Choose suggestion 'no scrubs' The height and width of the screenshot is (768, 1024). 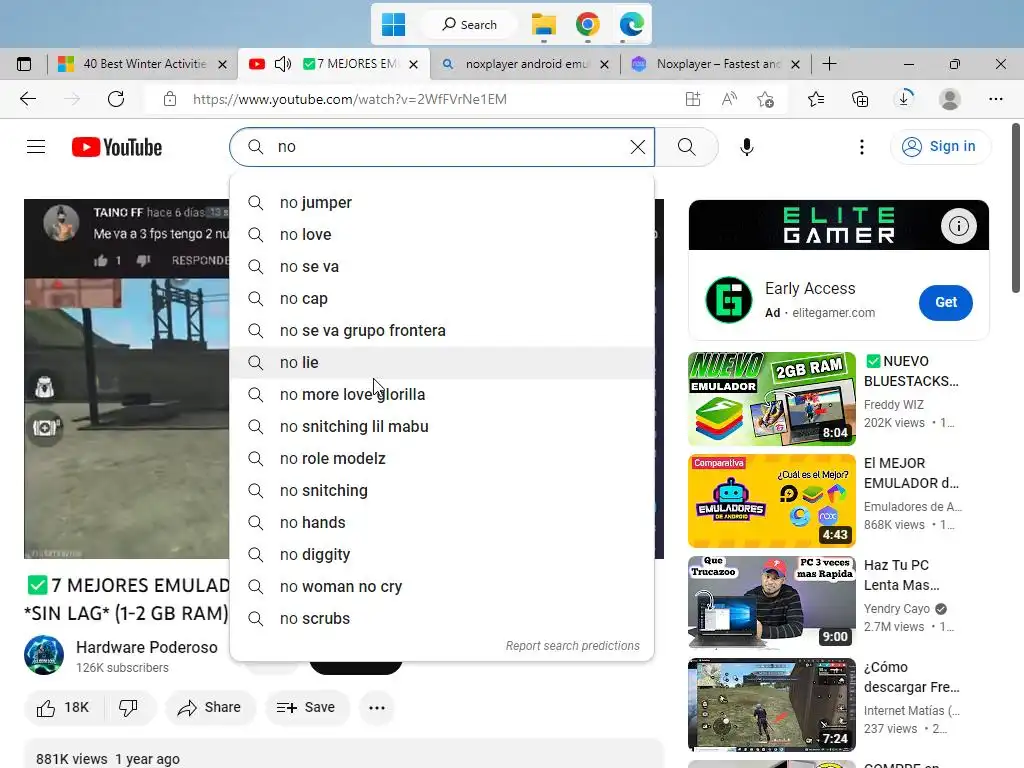click(442, 618)
